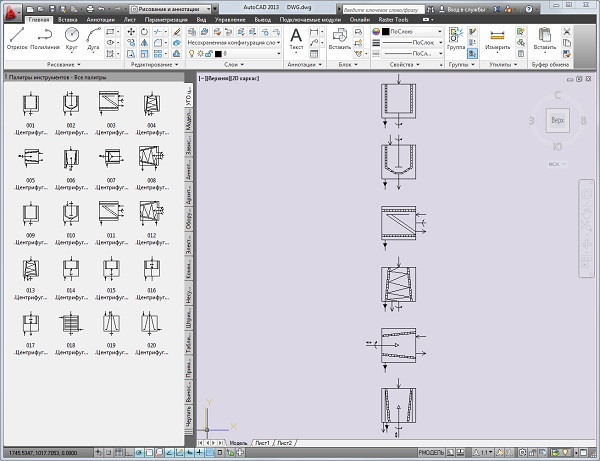Viewport: 600px width, 461px height.
Task: Choose palette symbol 018 Центрифуга
Action: (71, 323)
